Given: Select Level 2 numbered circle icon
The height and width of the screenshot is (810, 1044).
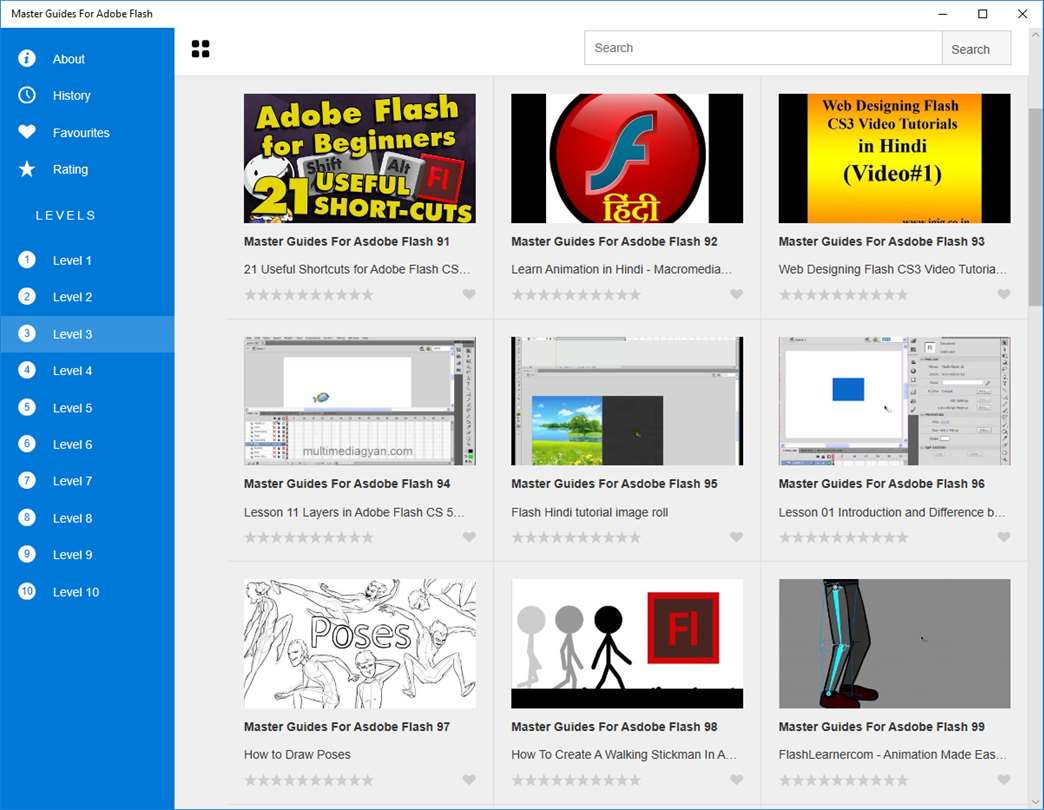Looking at the screenshot, I should (27, 296).
